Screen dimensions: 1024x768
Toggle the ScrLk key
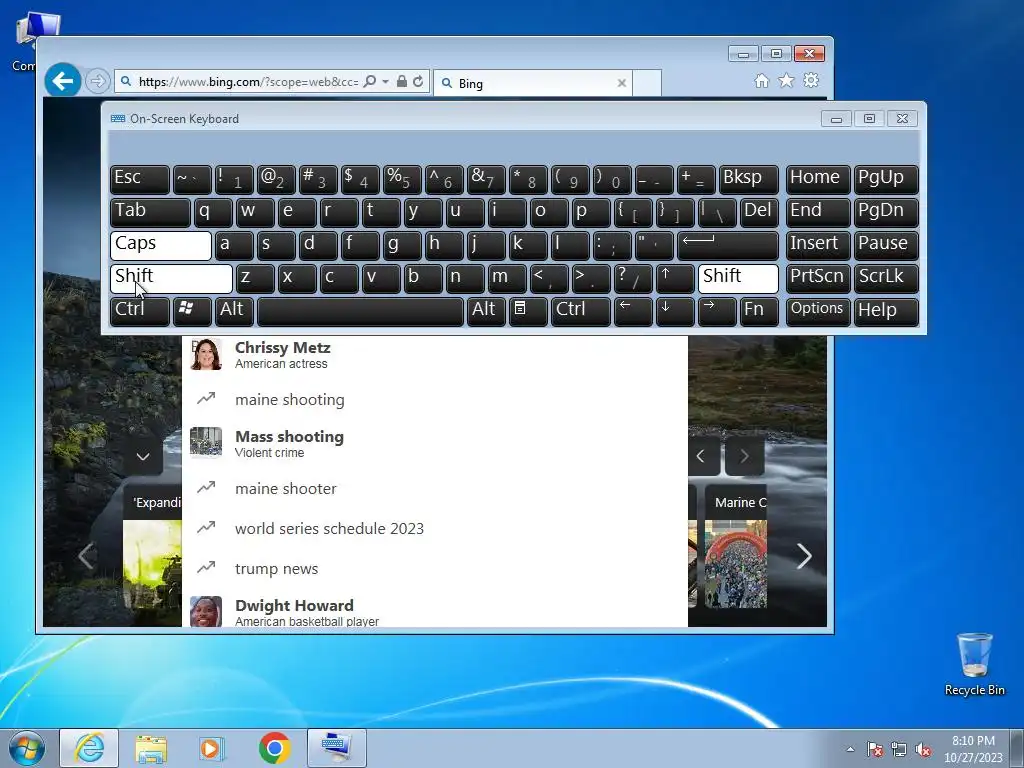point(886,279)
